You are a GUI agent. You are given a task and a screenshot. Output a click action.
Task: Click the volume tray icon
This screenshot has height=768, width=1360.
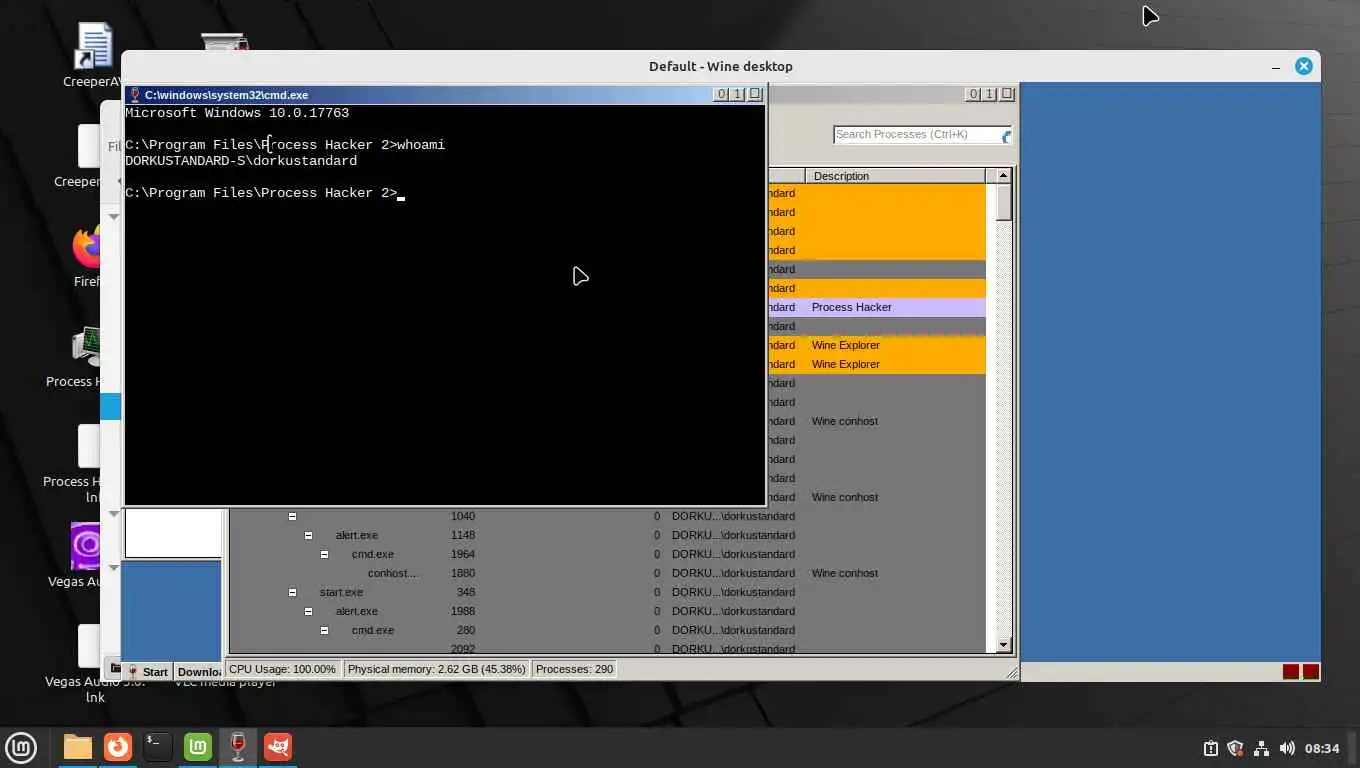coord(1287,748)
